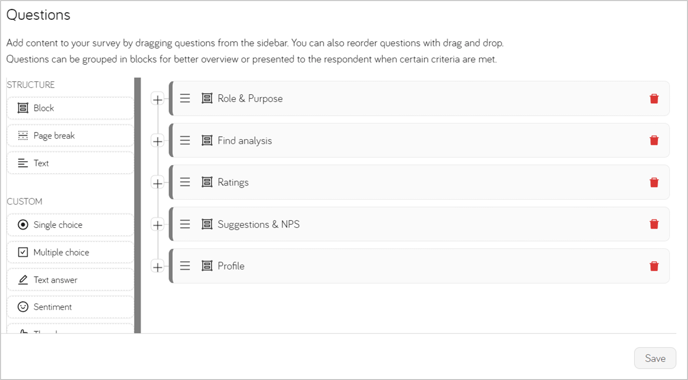Choose the Text answer question type
The width and height of the screenshot is (688, 380).
70,280
